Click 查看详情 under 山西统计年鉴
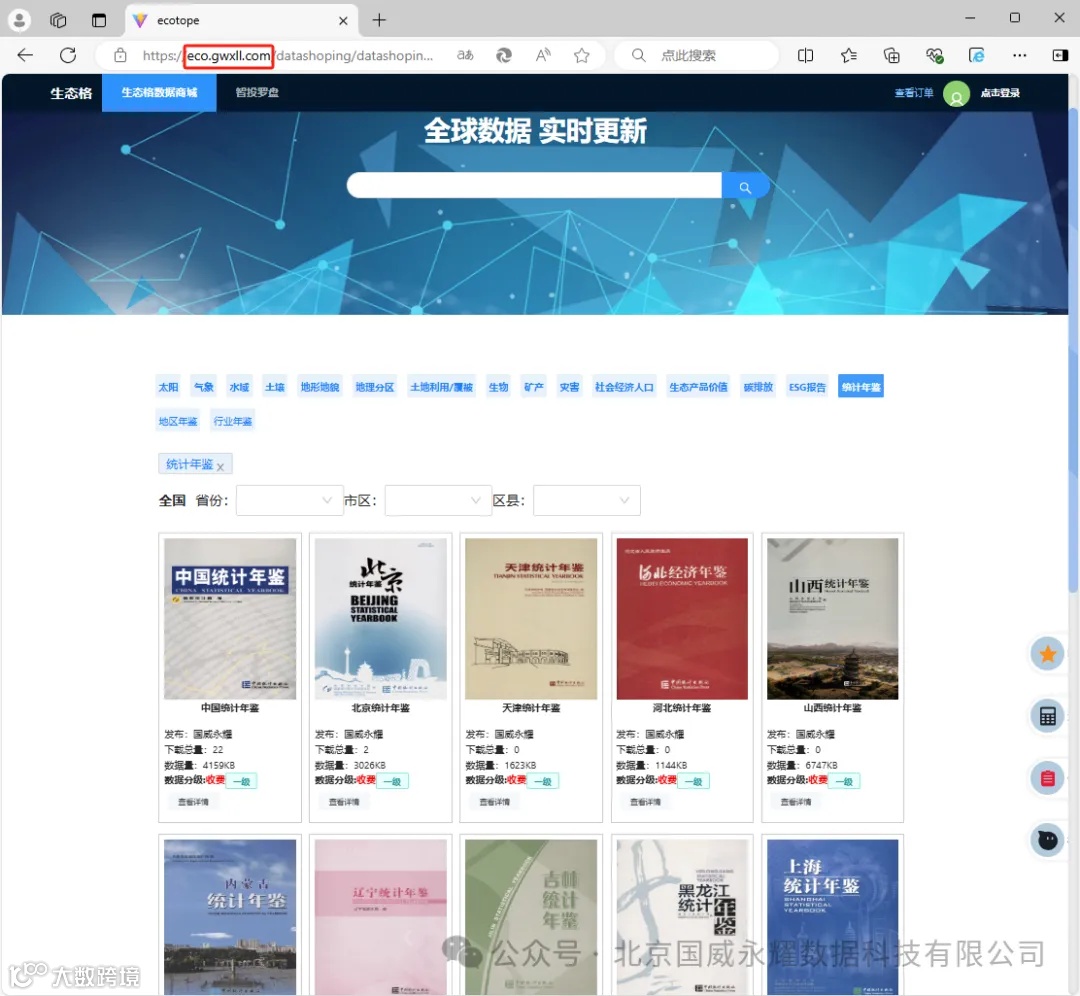Screen dimensions: 1080x996 click(x=796, y=802)
